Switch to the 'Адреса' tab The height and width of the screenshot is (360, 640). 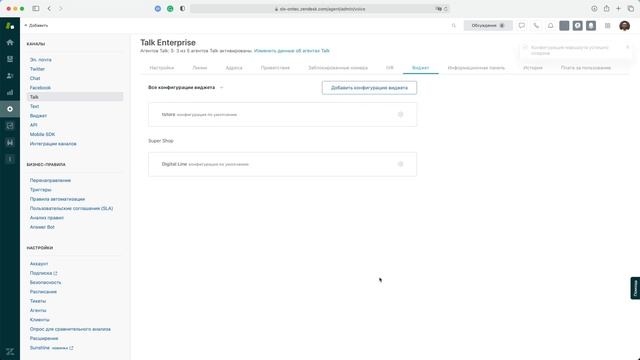pos(234,68)
